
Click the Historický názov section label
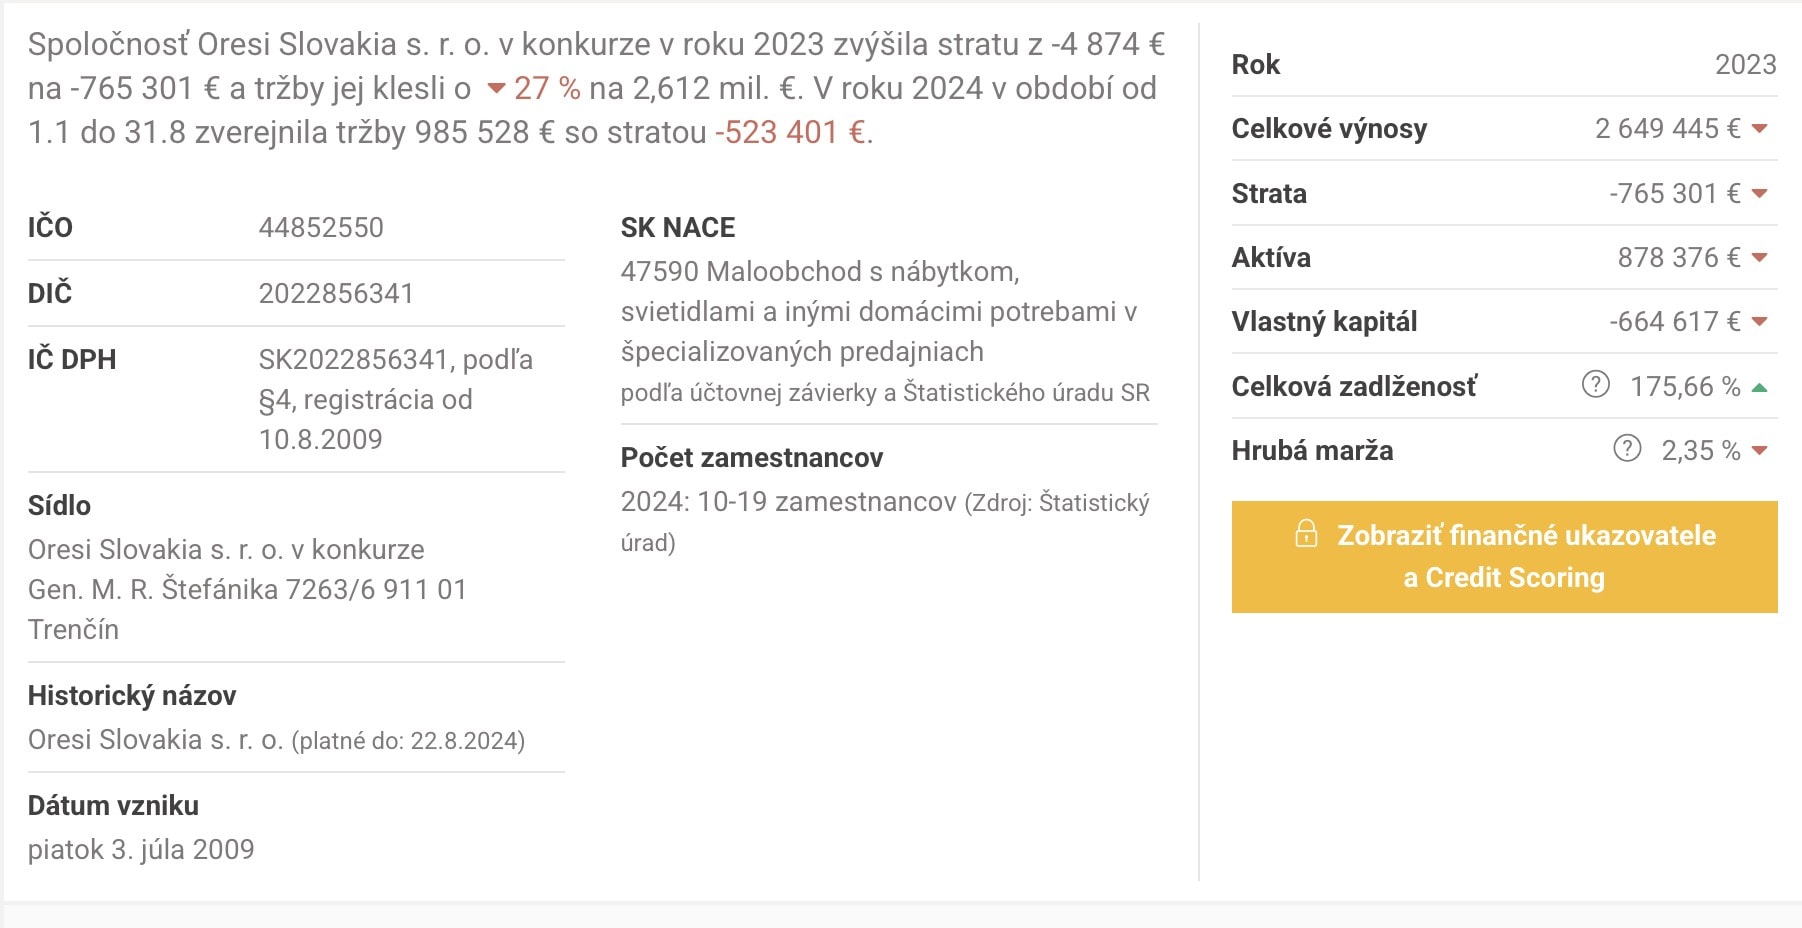tap(132, 696)
